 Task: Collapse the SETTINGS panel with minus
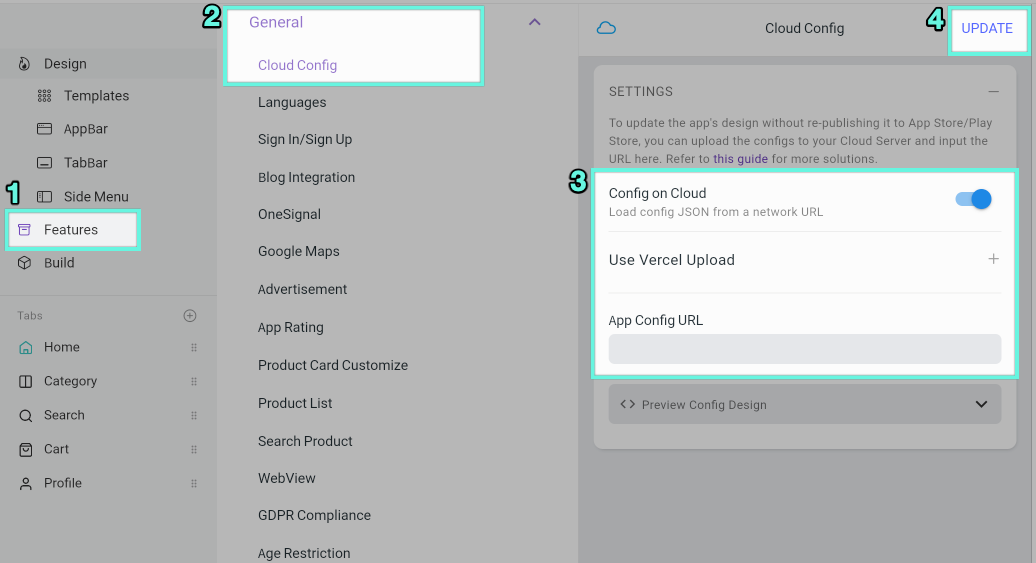(x=993, y=91)
